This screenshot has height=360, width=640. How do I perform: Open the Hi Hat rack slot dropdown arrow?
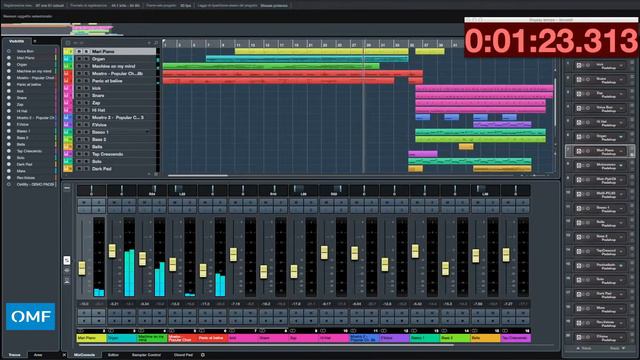(621, 123)
